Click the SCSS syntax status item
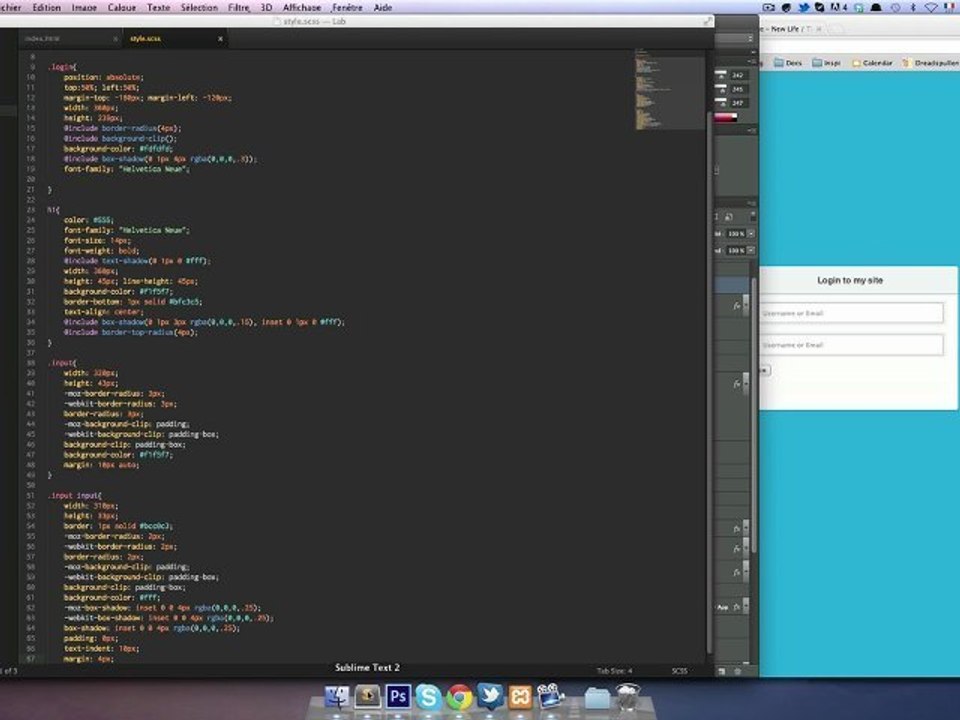This screenshot has height=720, width=960. (680, 671)
